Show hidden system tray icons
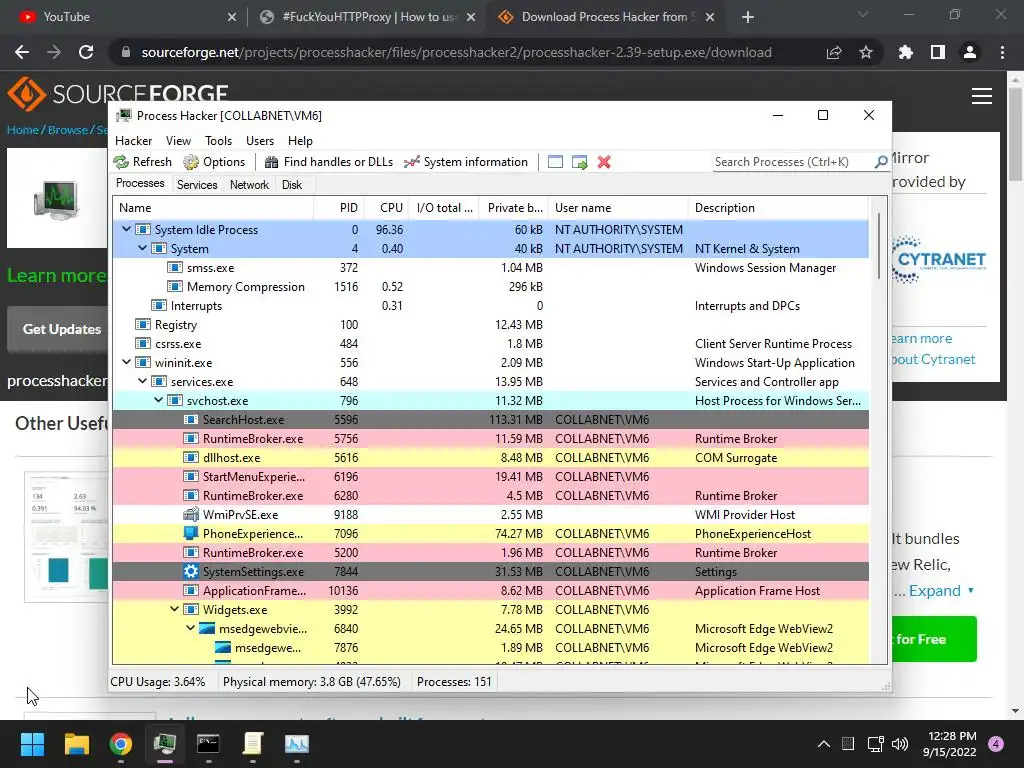The image size is (1024, 768). 824,744
